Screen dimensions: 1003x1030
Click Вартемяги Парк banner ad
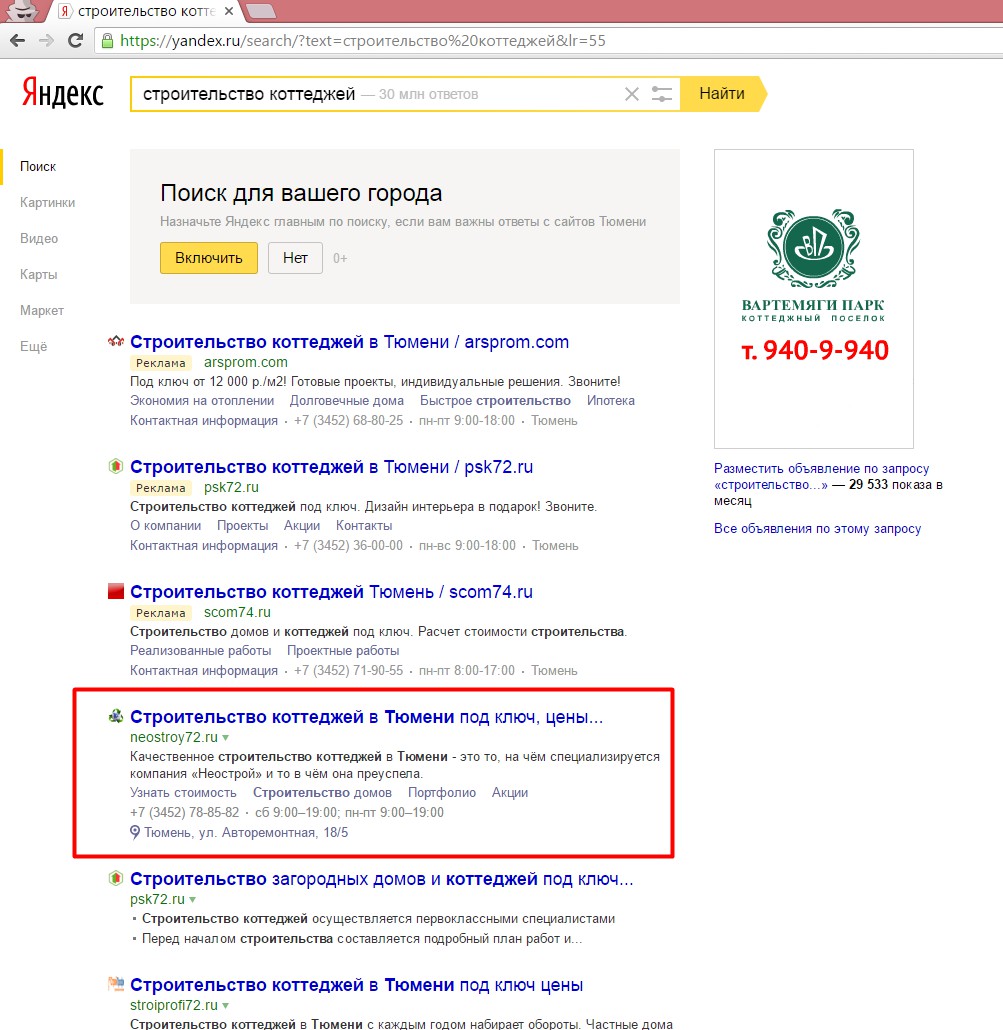[814, 299]
